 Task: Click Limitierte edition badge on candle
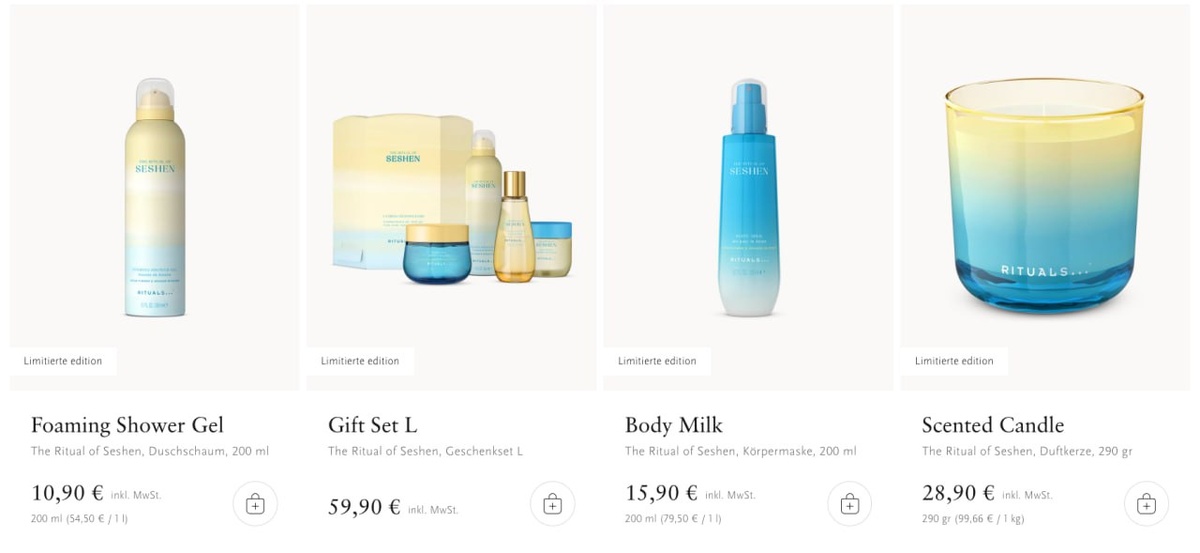pyautogui.click(x=954, y=361)
